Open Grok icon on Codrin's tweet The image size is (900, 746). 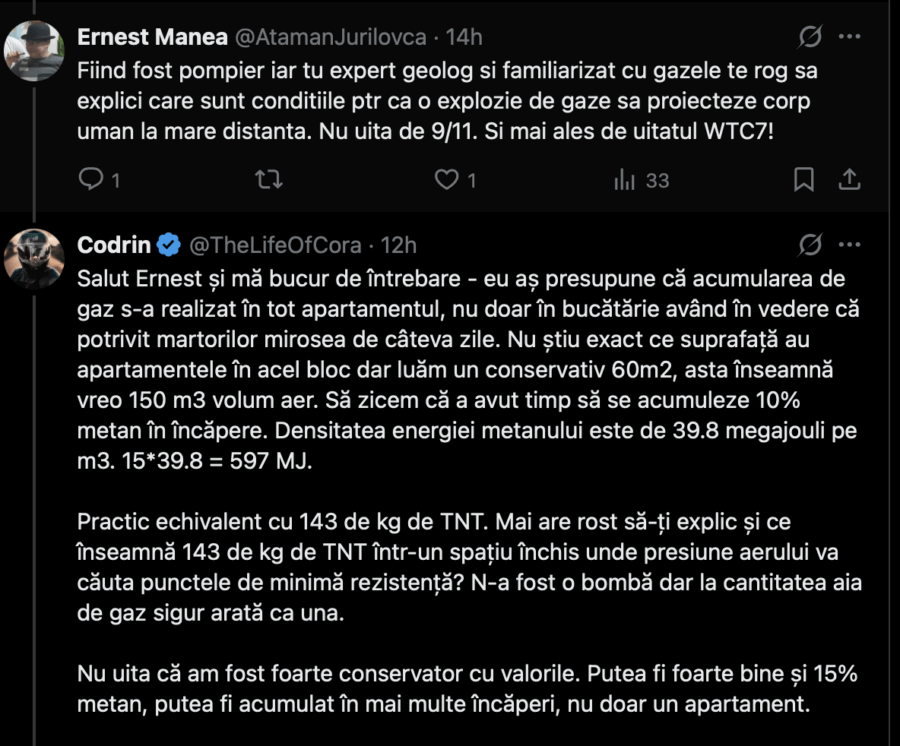pyautogui.click(x=811, y=244)
